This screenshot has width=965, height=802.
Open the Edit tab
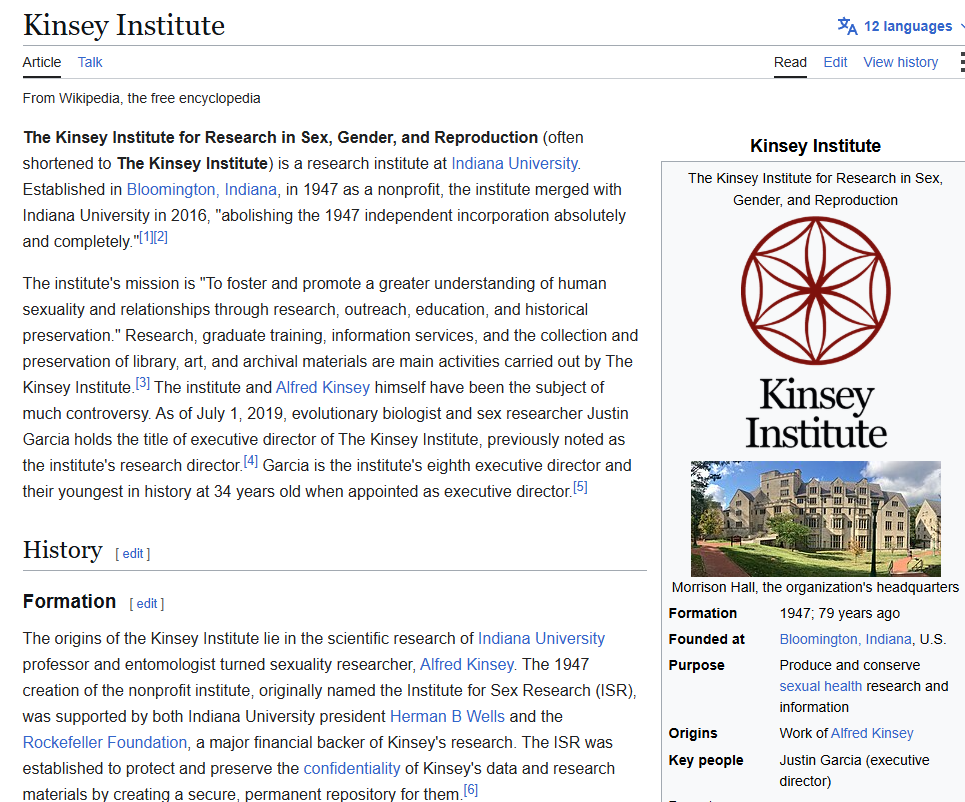835,62
